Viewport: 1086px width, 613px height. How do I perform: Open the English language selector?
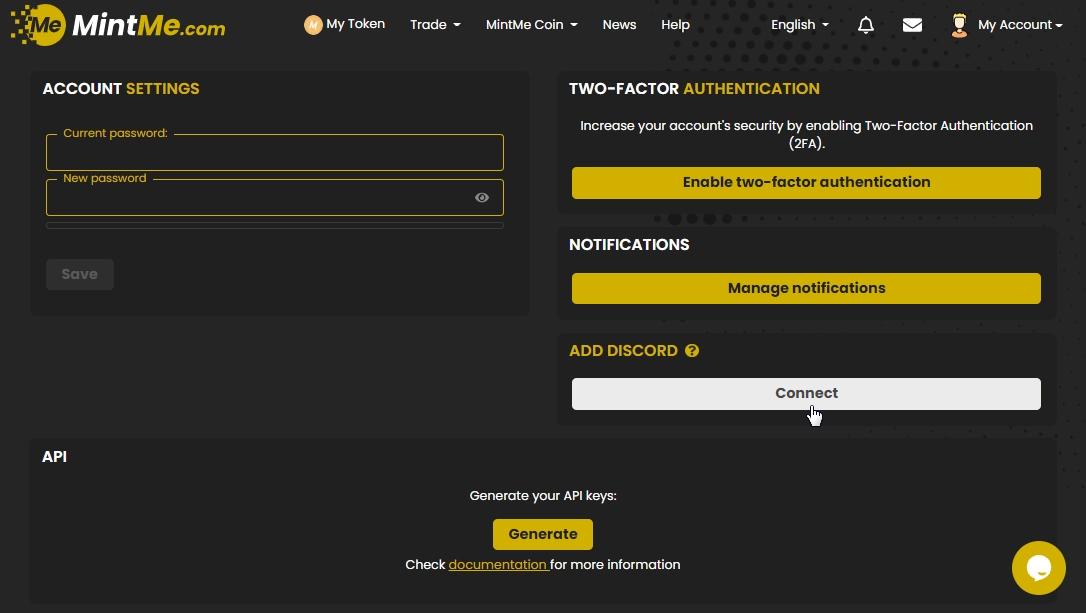(x=799, y=25)
